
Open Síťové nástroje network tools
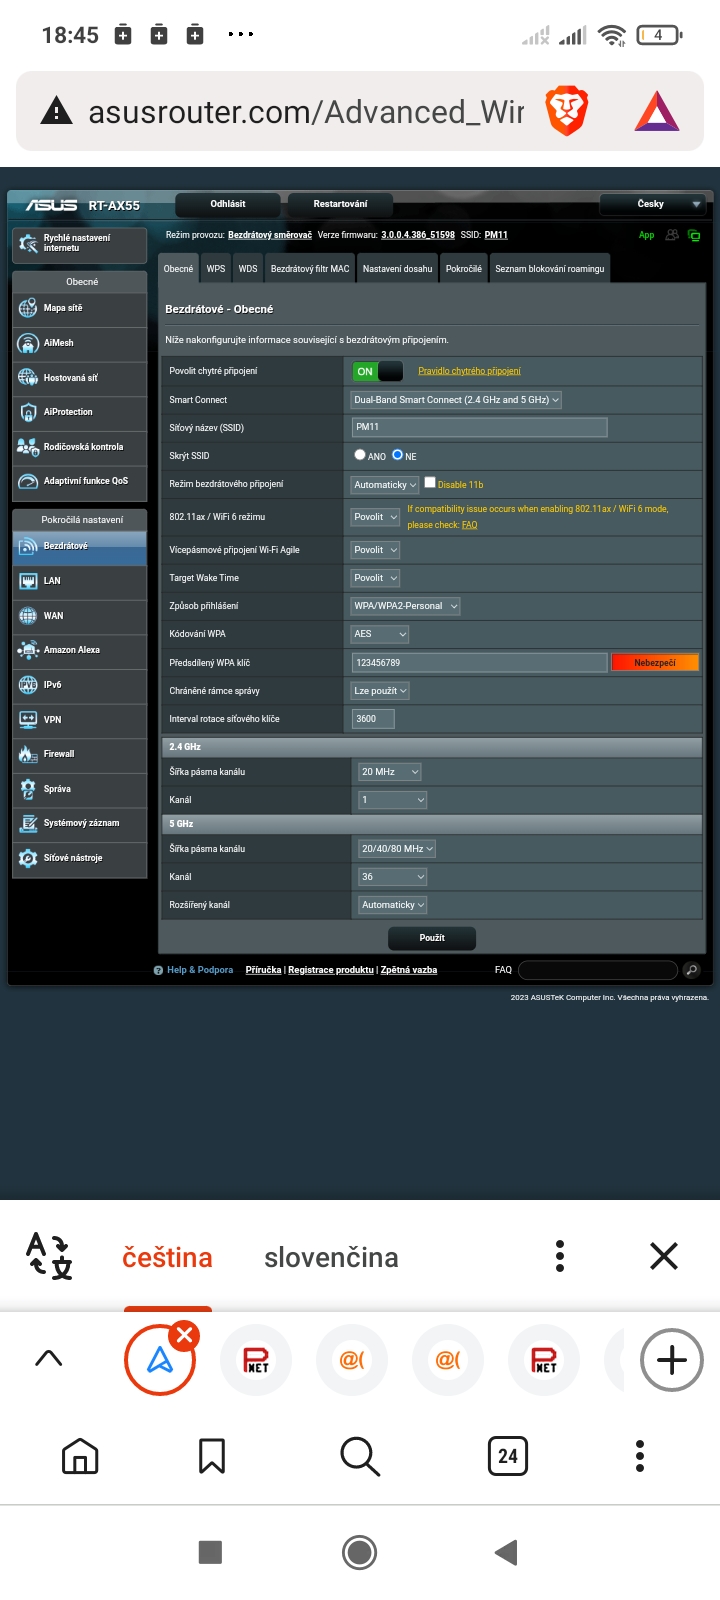[x=80, y=858]
